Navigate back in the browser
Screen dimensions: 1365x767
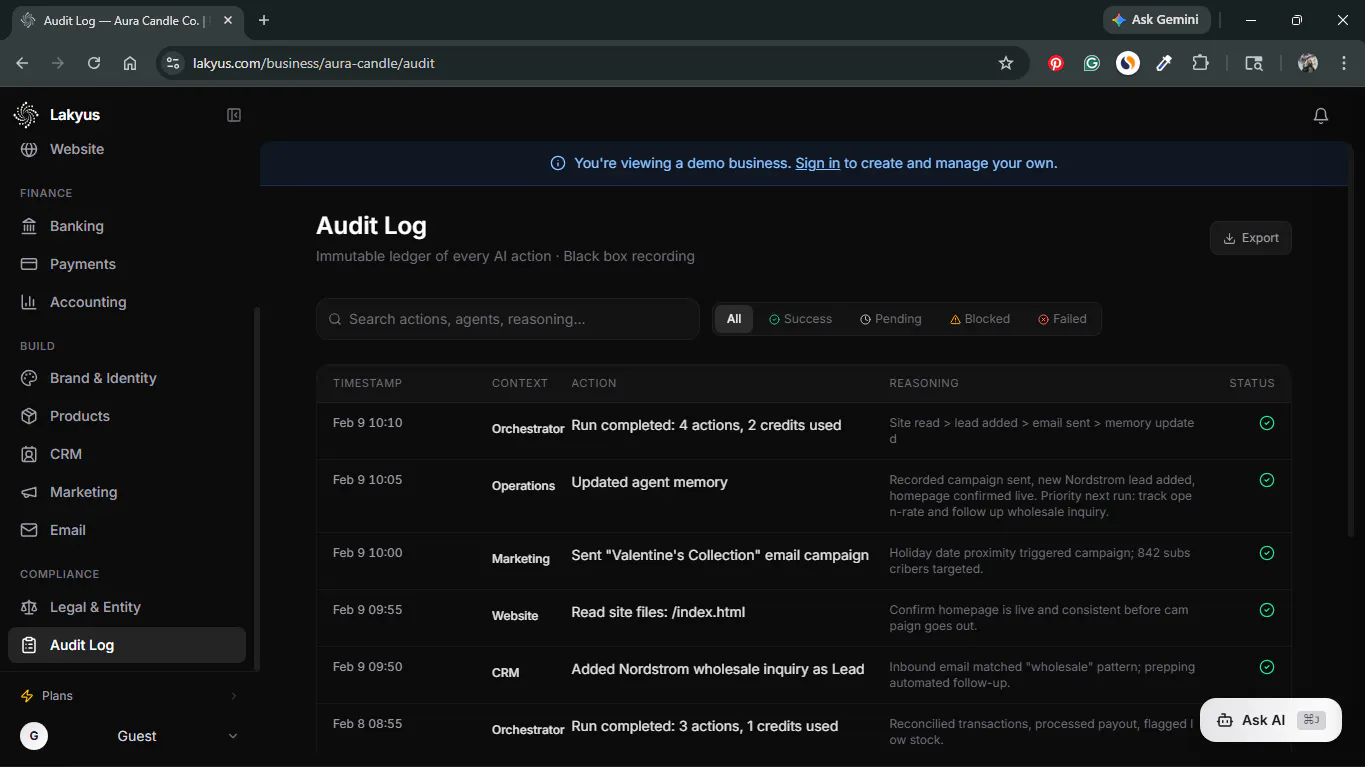[x=22, y=63]
